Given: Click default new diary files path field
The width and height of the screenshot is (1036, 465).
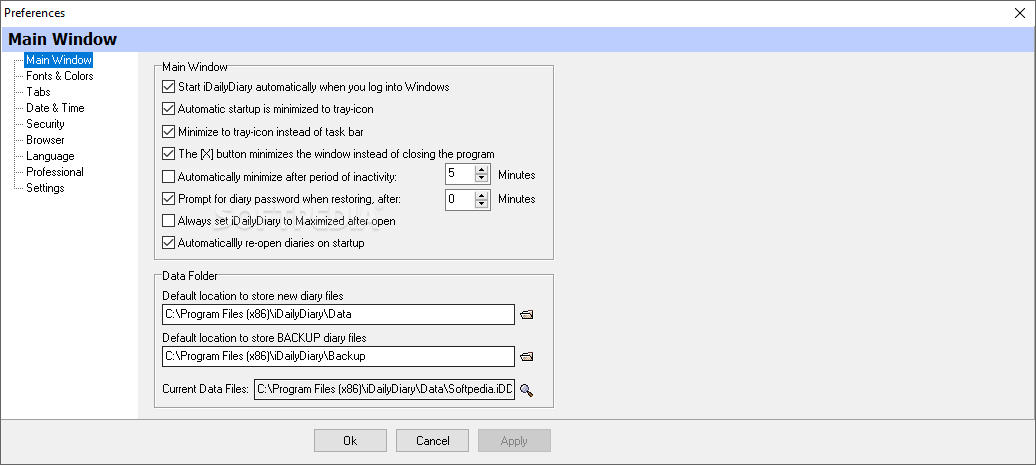Looking at the screenshot, I should coord(338,314).
